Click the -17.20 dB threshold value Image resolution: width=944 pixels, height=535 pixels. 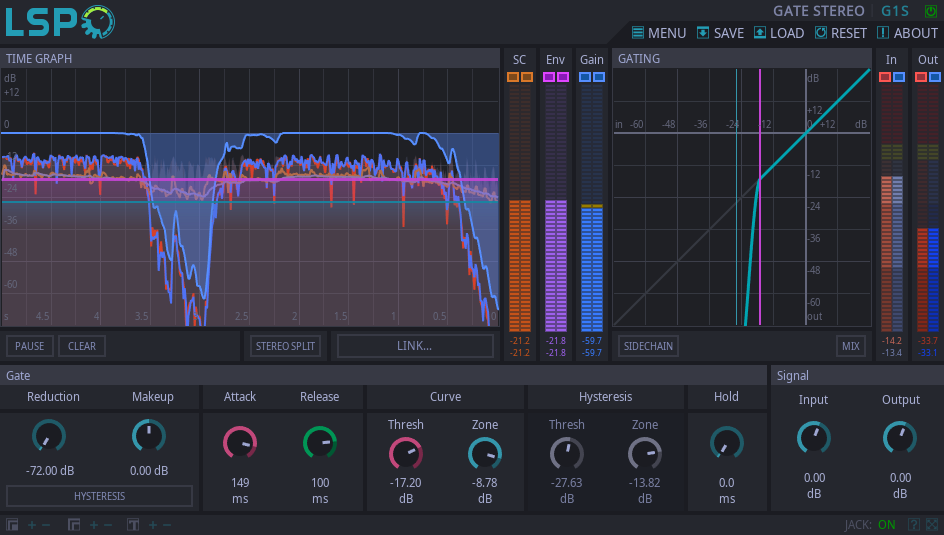point(406,490)
